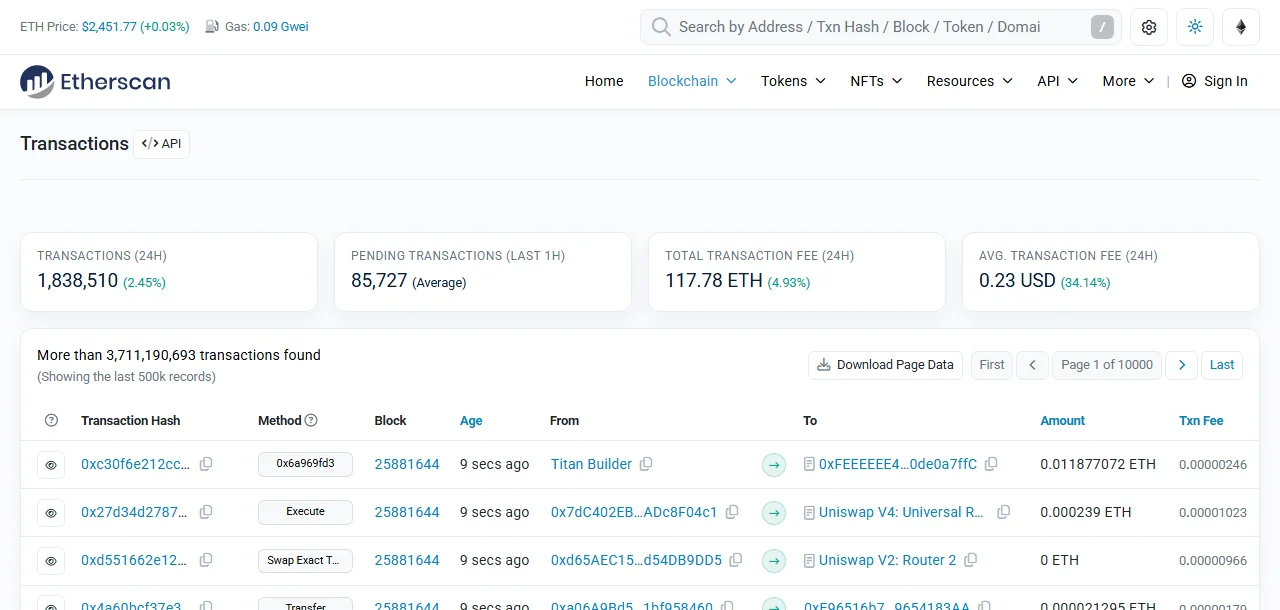
Task: Copy Uniswap V4 Universal Router address
Action: click(x=1004, y=512)
